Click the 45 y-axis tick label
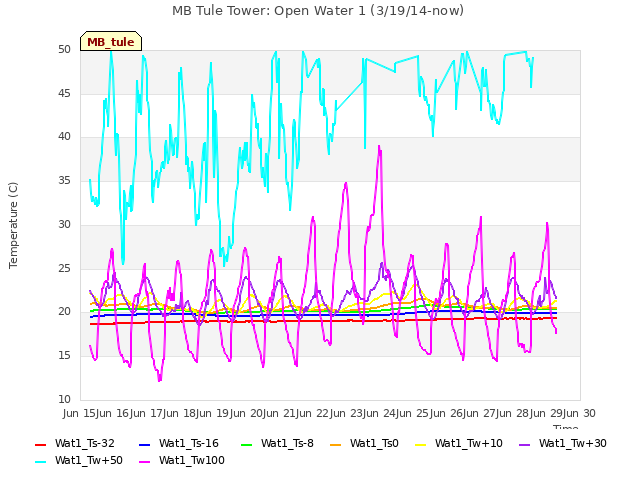The height and width of the screenshot is (480, 640). (64, 93)
